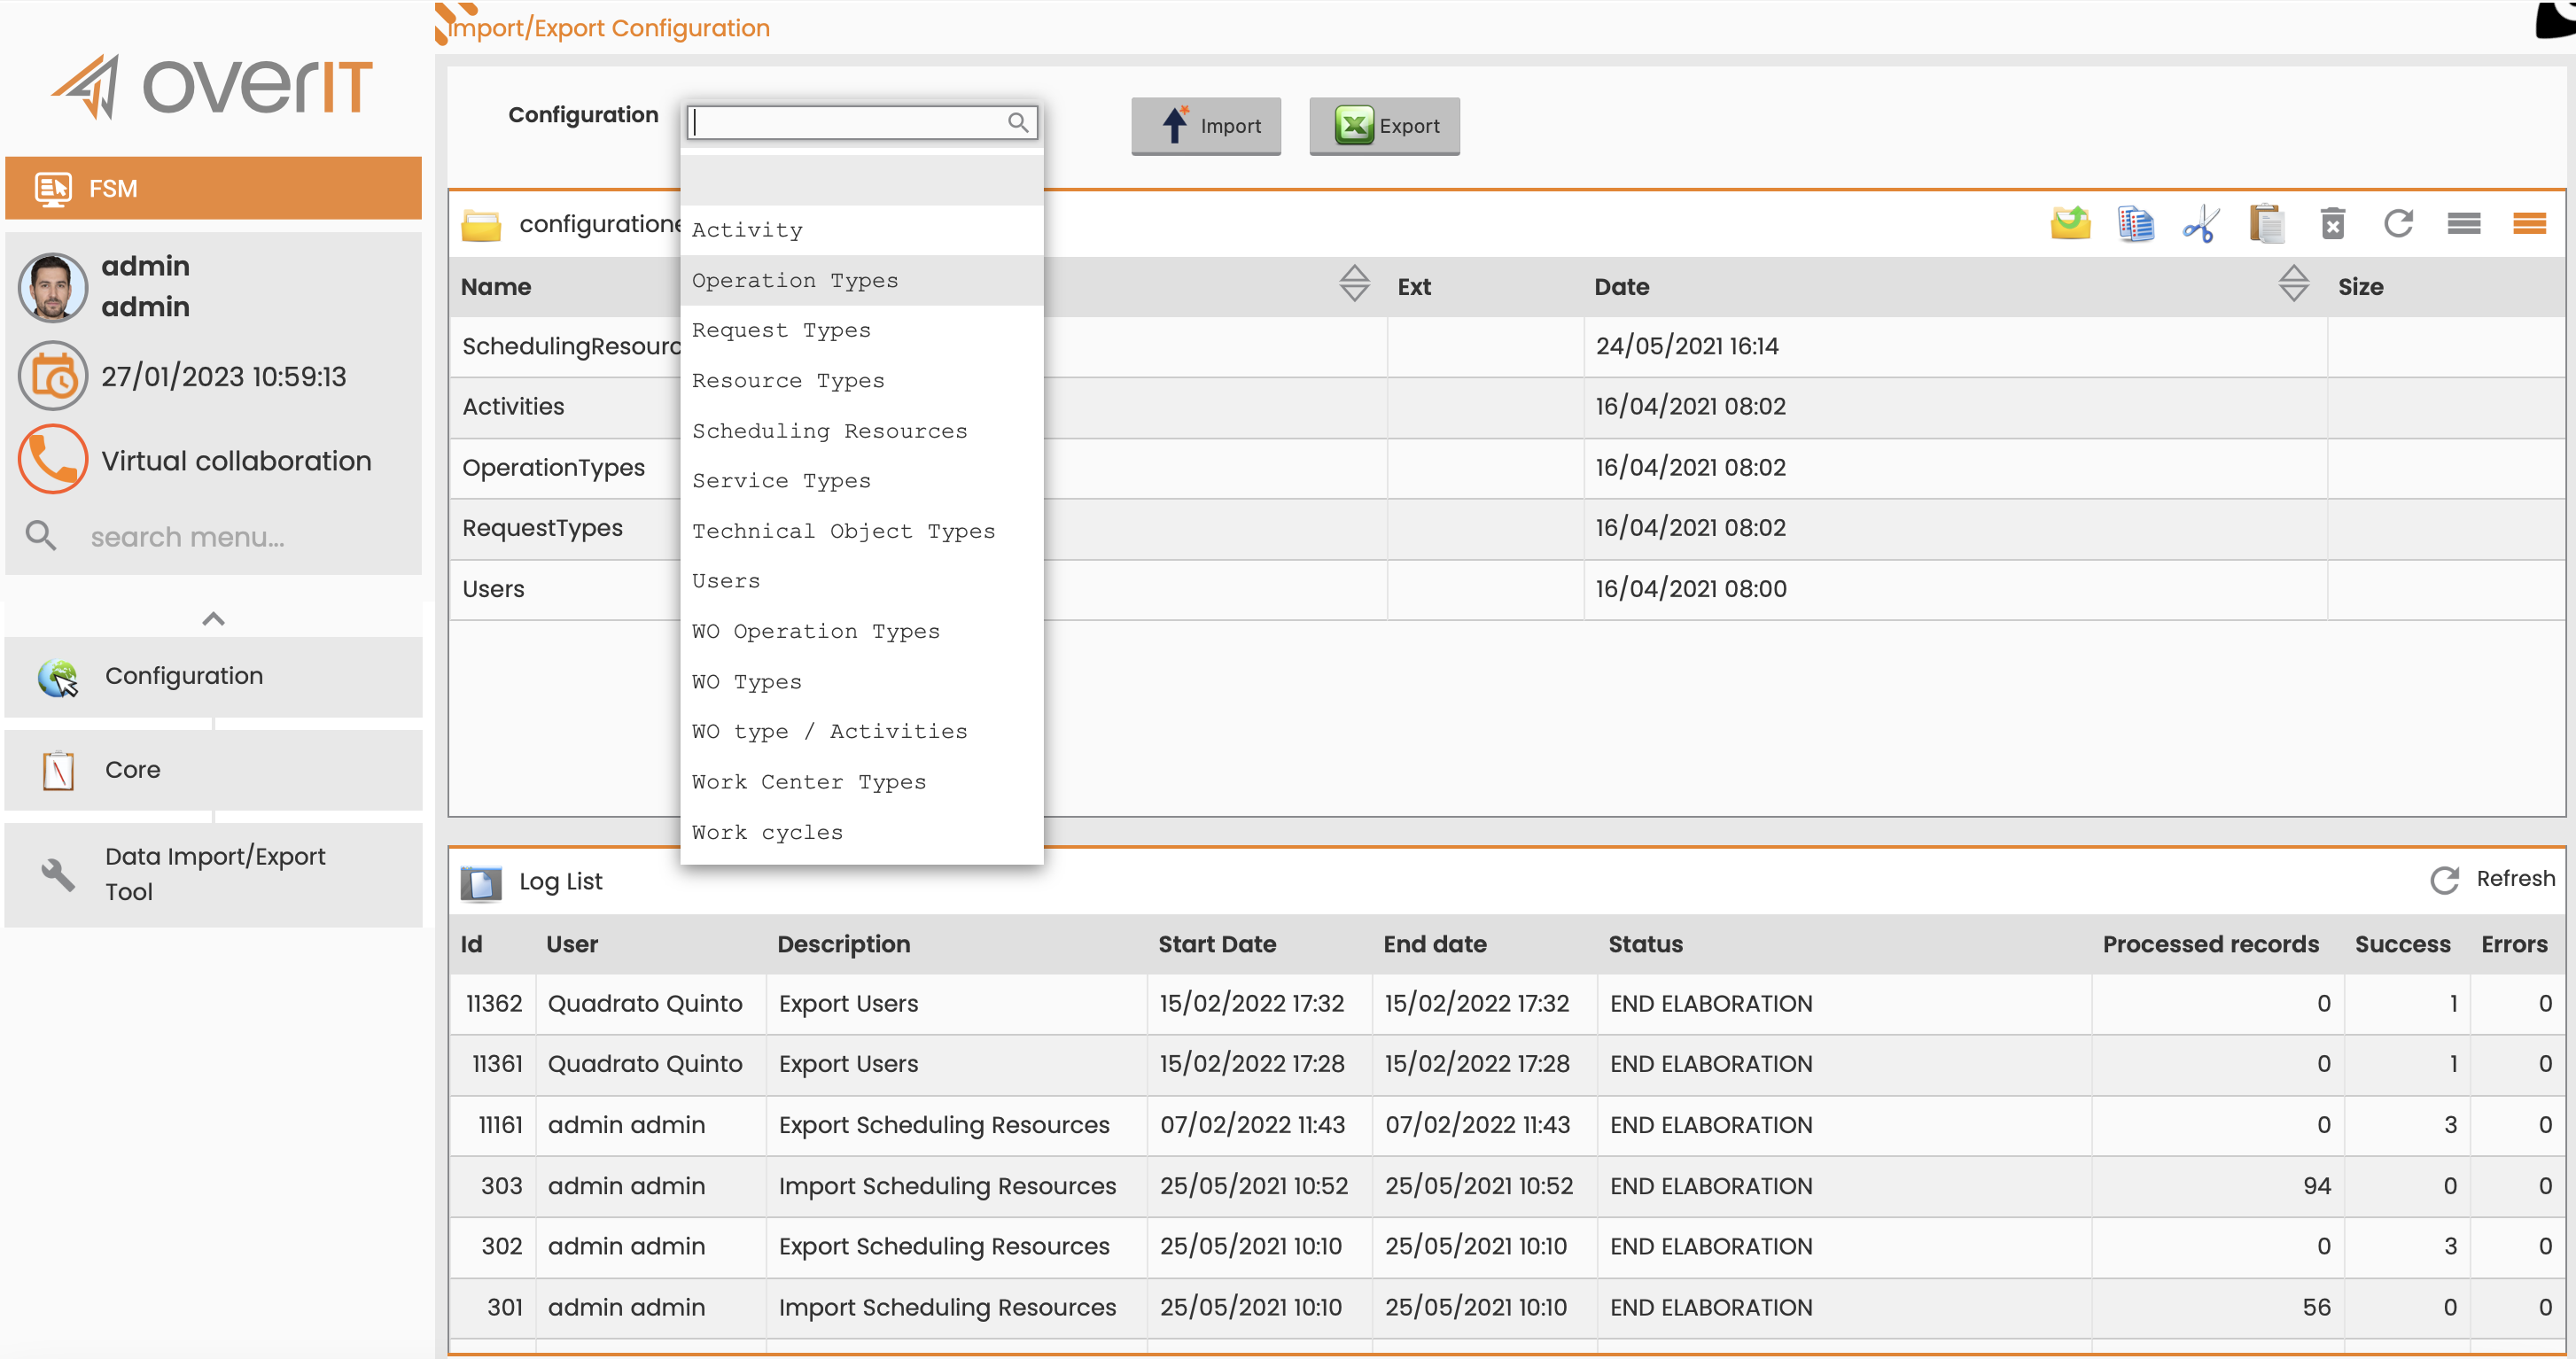Click the FSM module header

pos(213,188)
